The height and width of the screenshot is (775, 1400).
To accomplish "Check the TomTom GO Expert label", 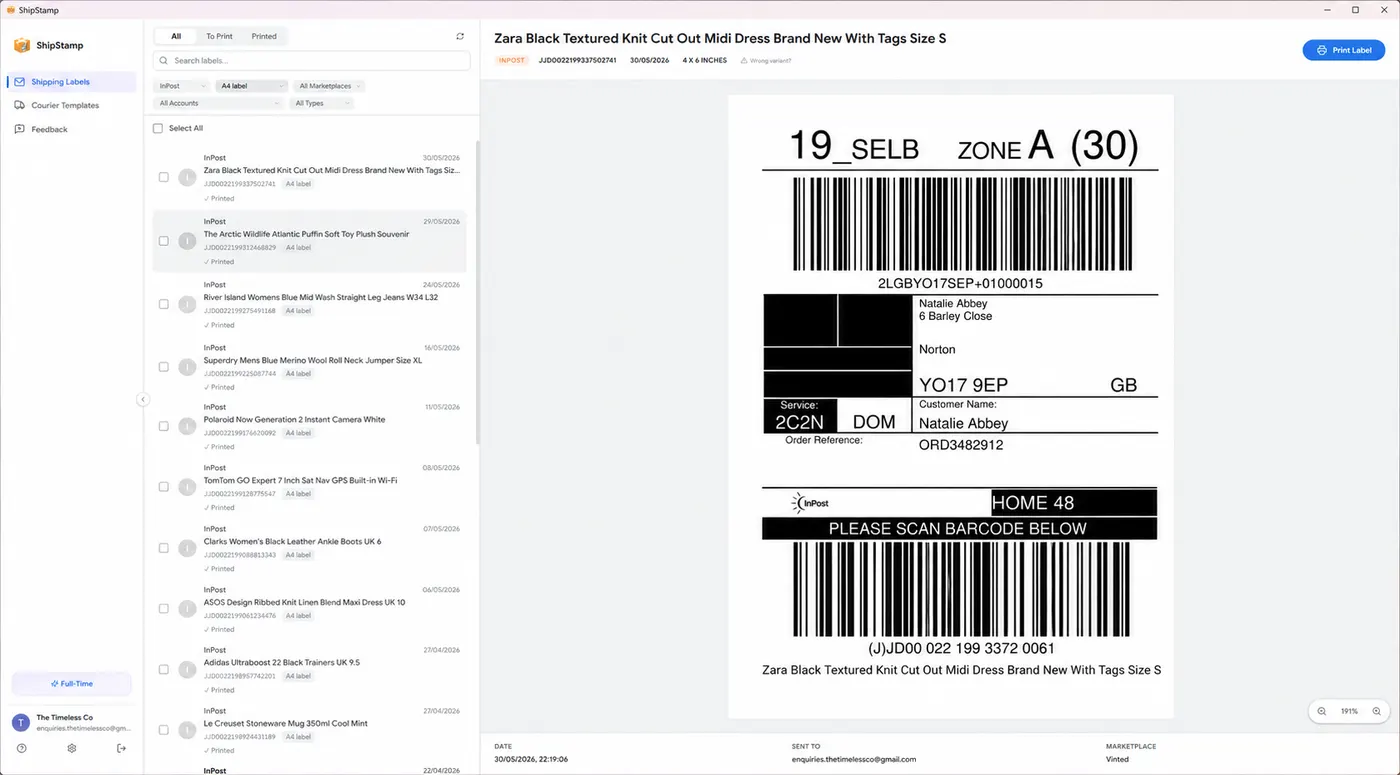I will pyautogui.click(x=164, y=487).
